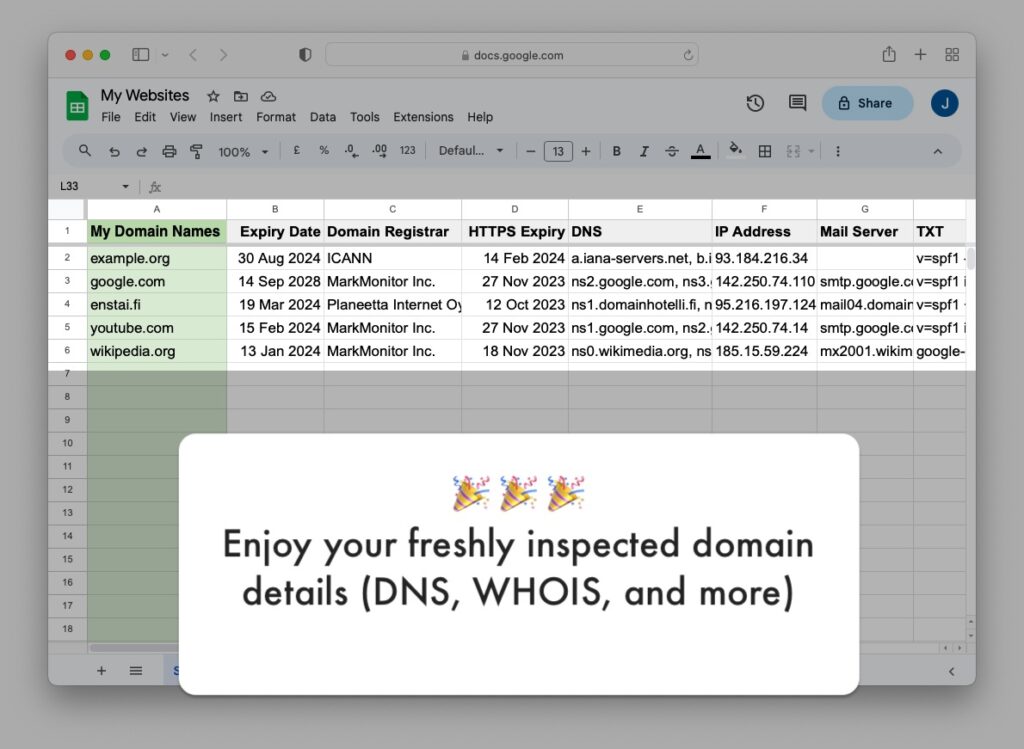
Task: Open the Format menu
Action: pyautogui.click(x=276, y=117)
